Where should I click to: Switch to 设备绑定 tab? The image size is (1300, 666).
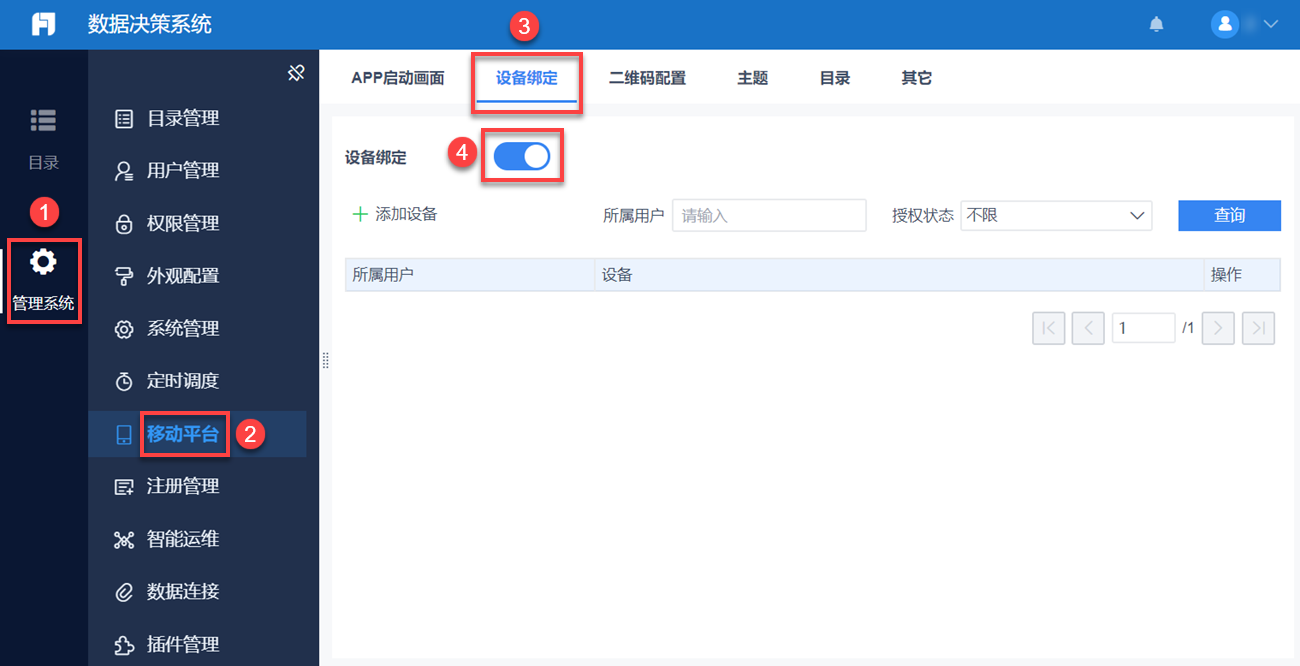(x=527, y=78)
